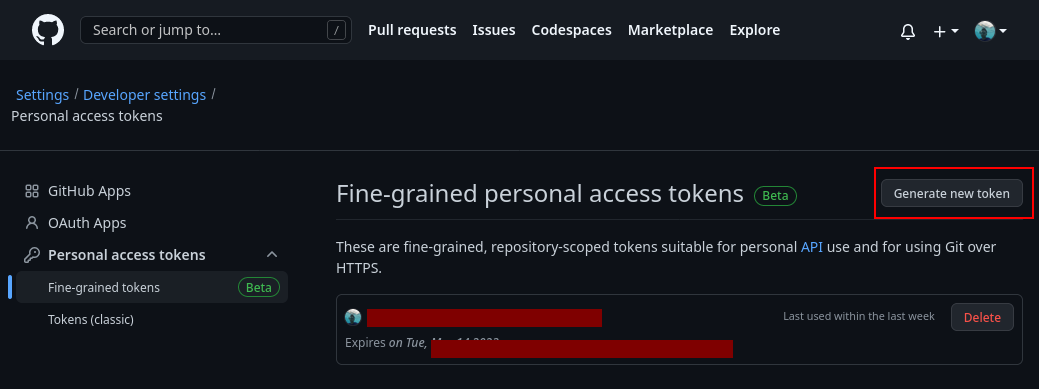Click the token owner avatar in the list
Viewport: 1039px width, 389px height.
click(x=353, y=317)
